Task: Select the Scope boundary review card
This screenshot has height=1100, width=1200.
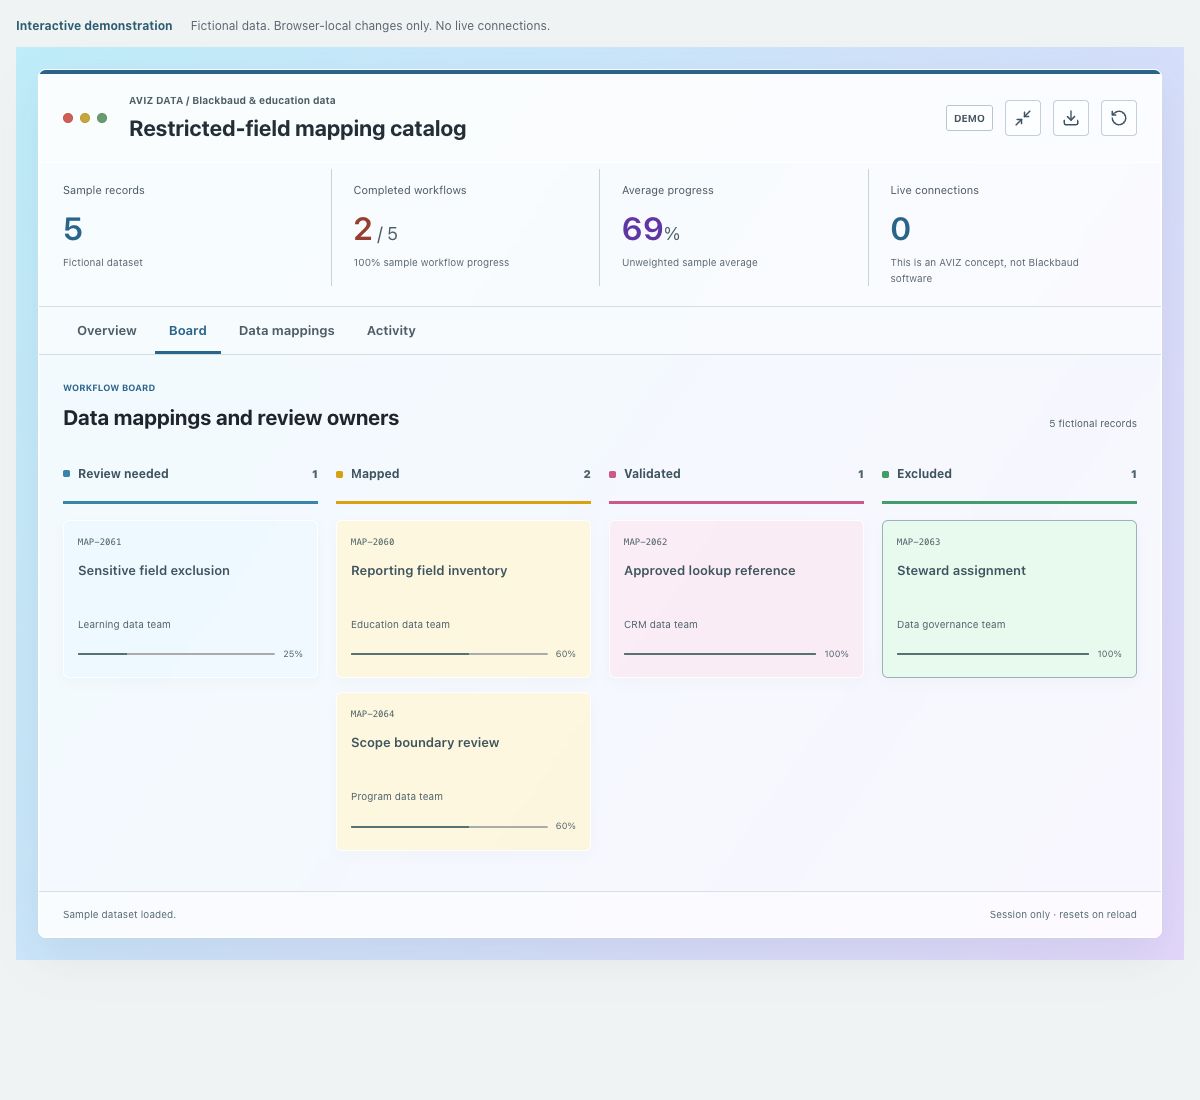Action: click(x=463, y=771)
